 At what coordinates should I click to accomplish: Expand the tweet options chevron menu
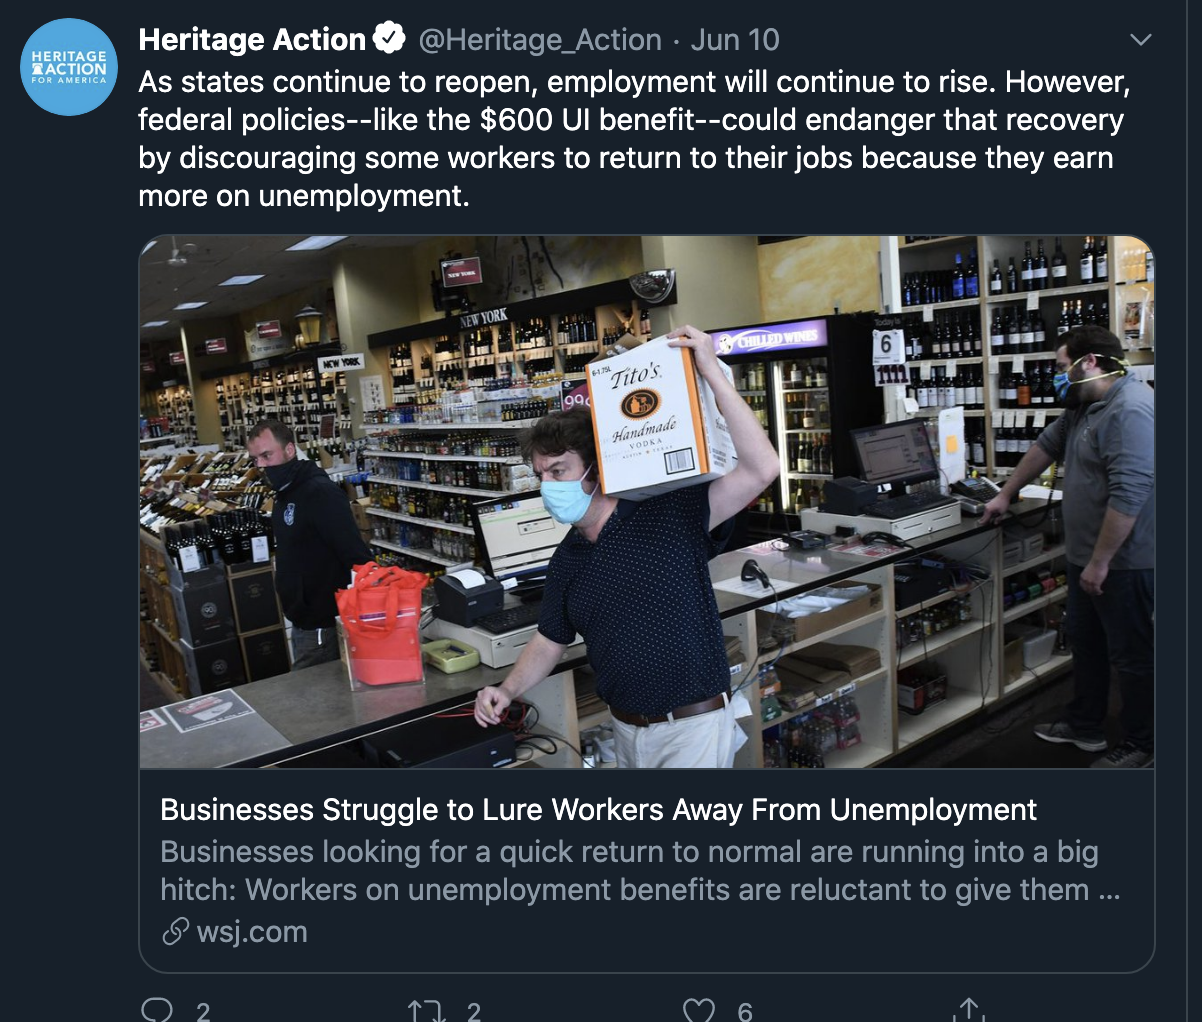(1140, 40)
